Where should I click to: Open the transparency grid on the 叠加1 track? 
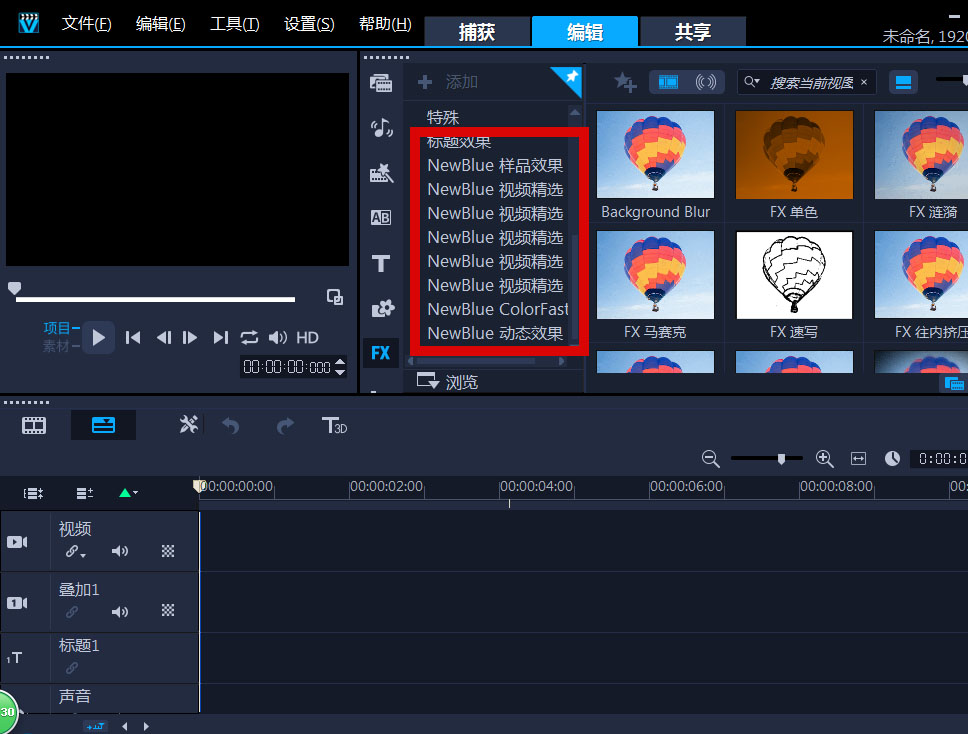168,611
